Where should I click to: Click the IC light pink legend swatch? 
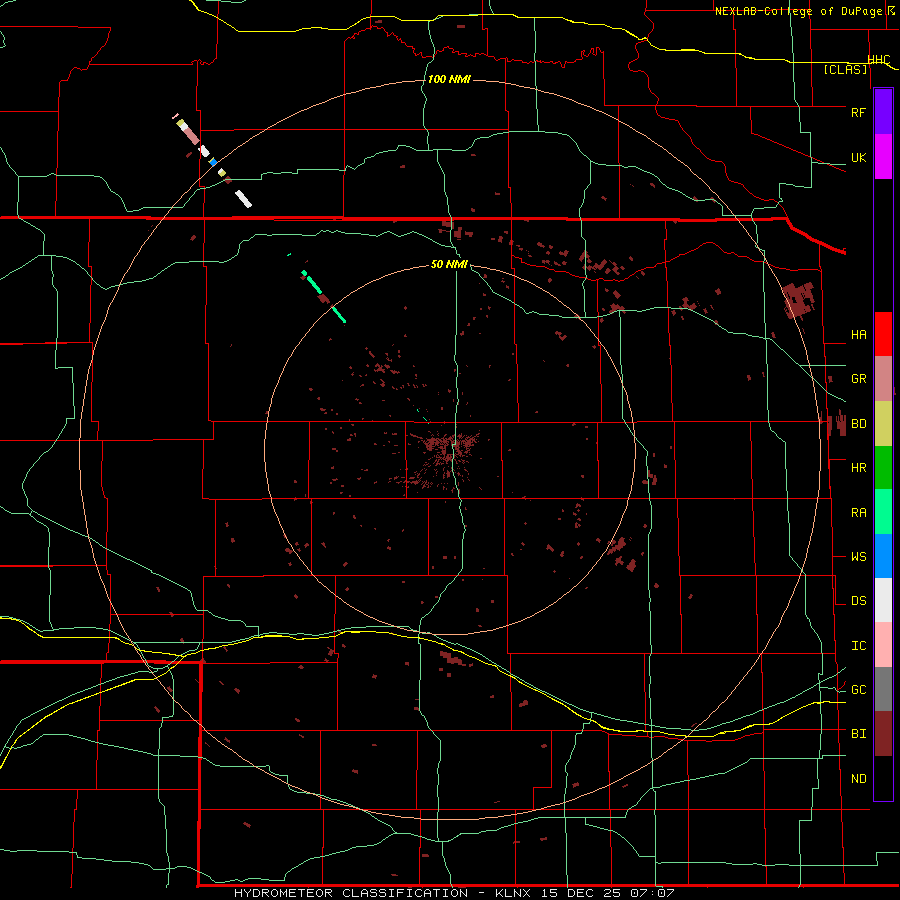pyautogui.click(x=883, y=645)
